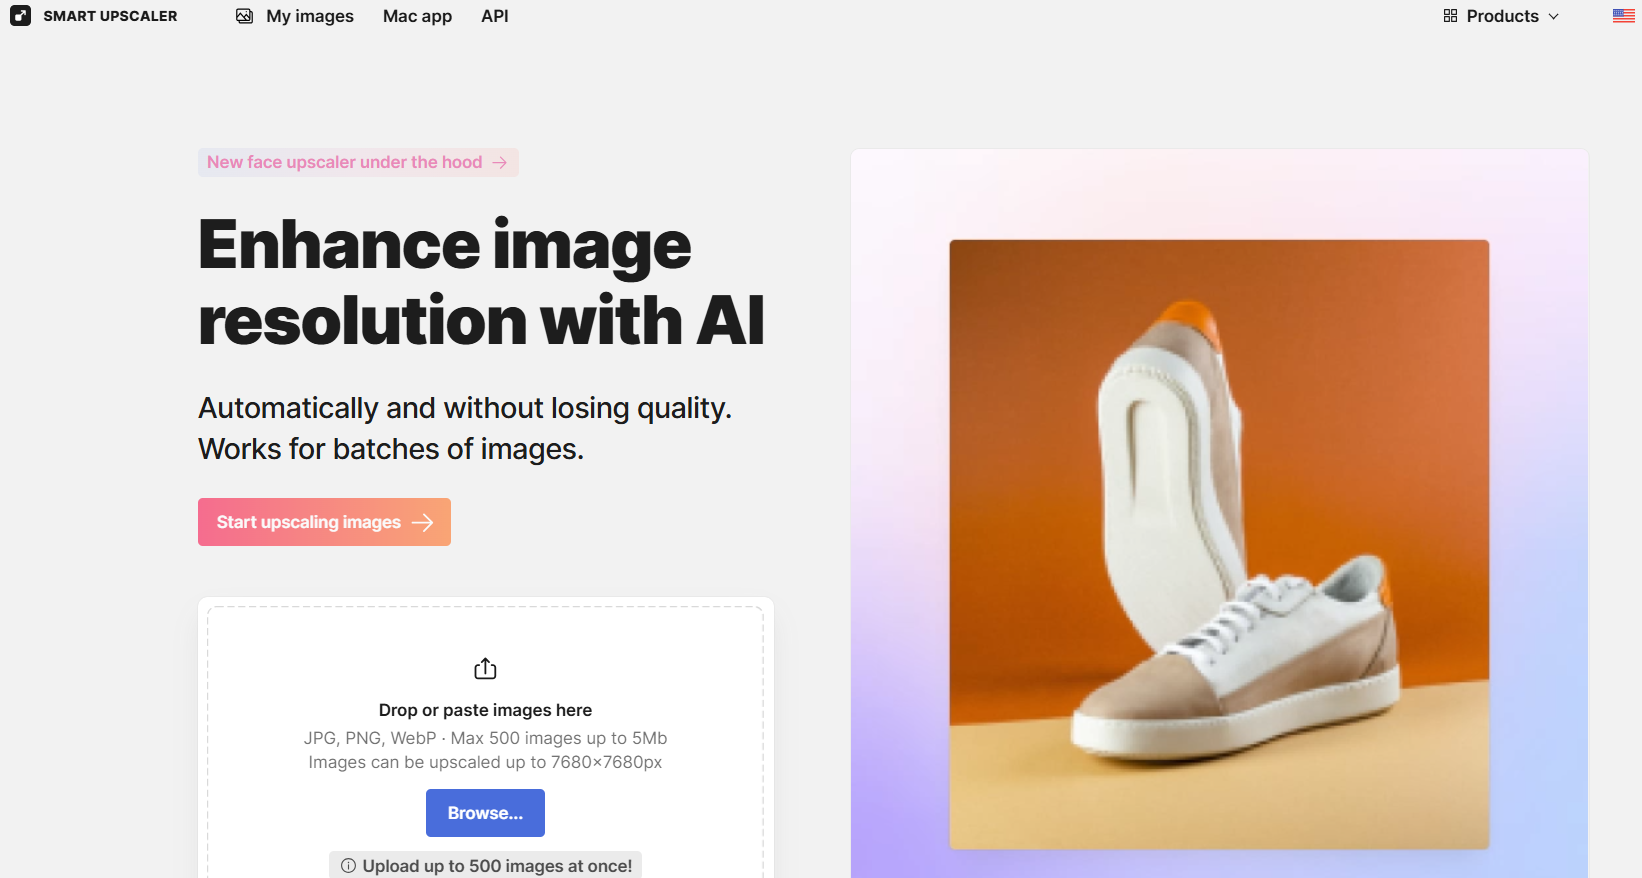Open the US flag language selector
Viewport: 1642px width, 878px height.
1624,16
